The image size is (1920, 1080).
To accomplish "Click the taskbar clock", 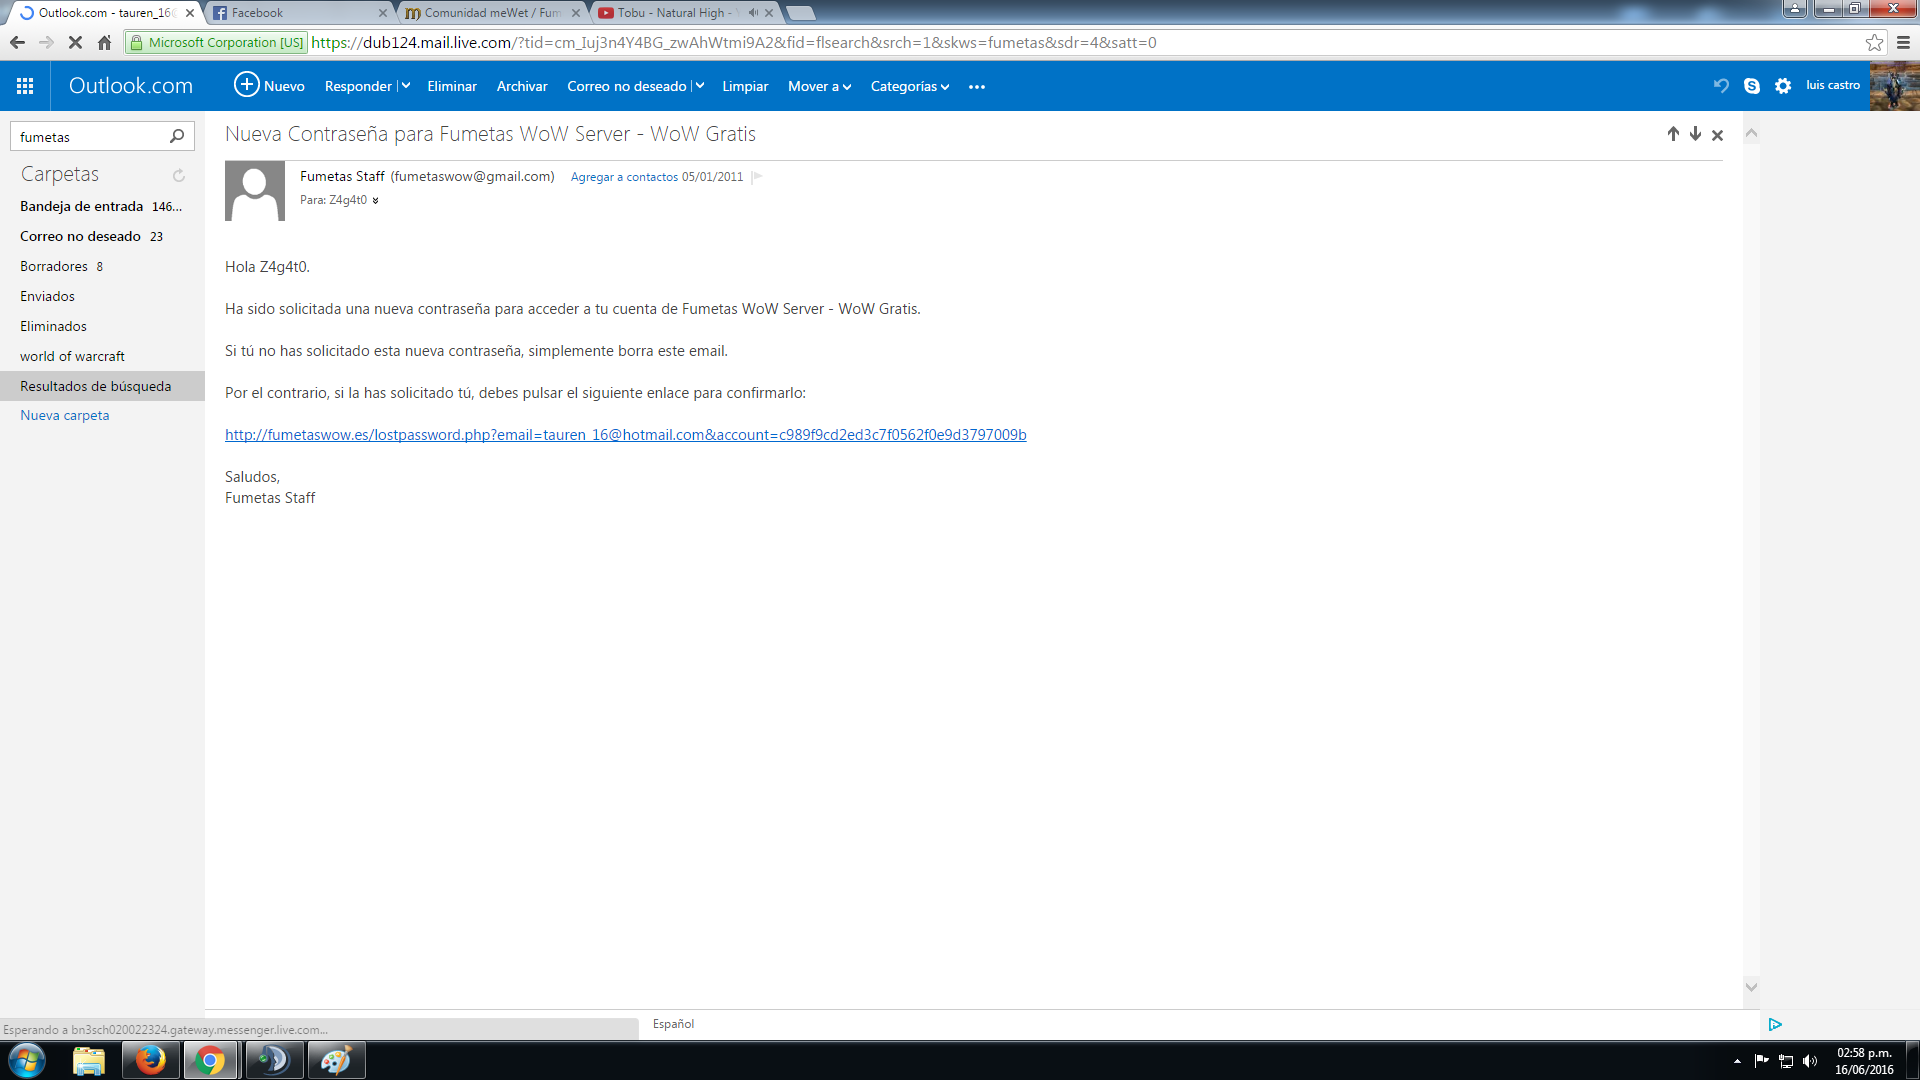I will tap(1864, 1061).
